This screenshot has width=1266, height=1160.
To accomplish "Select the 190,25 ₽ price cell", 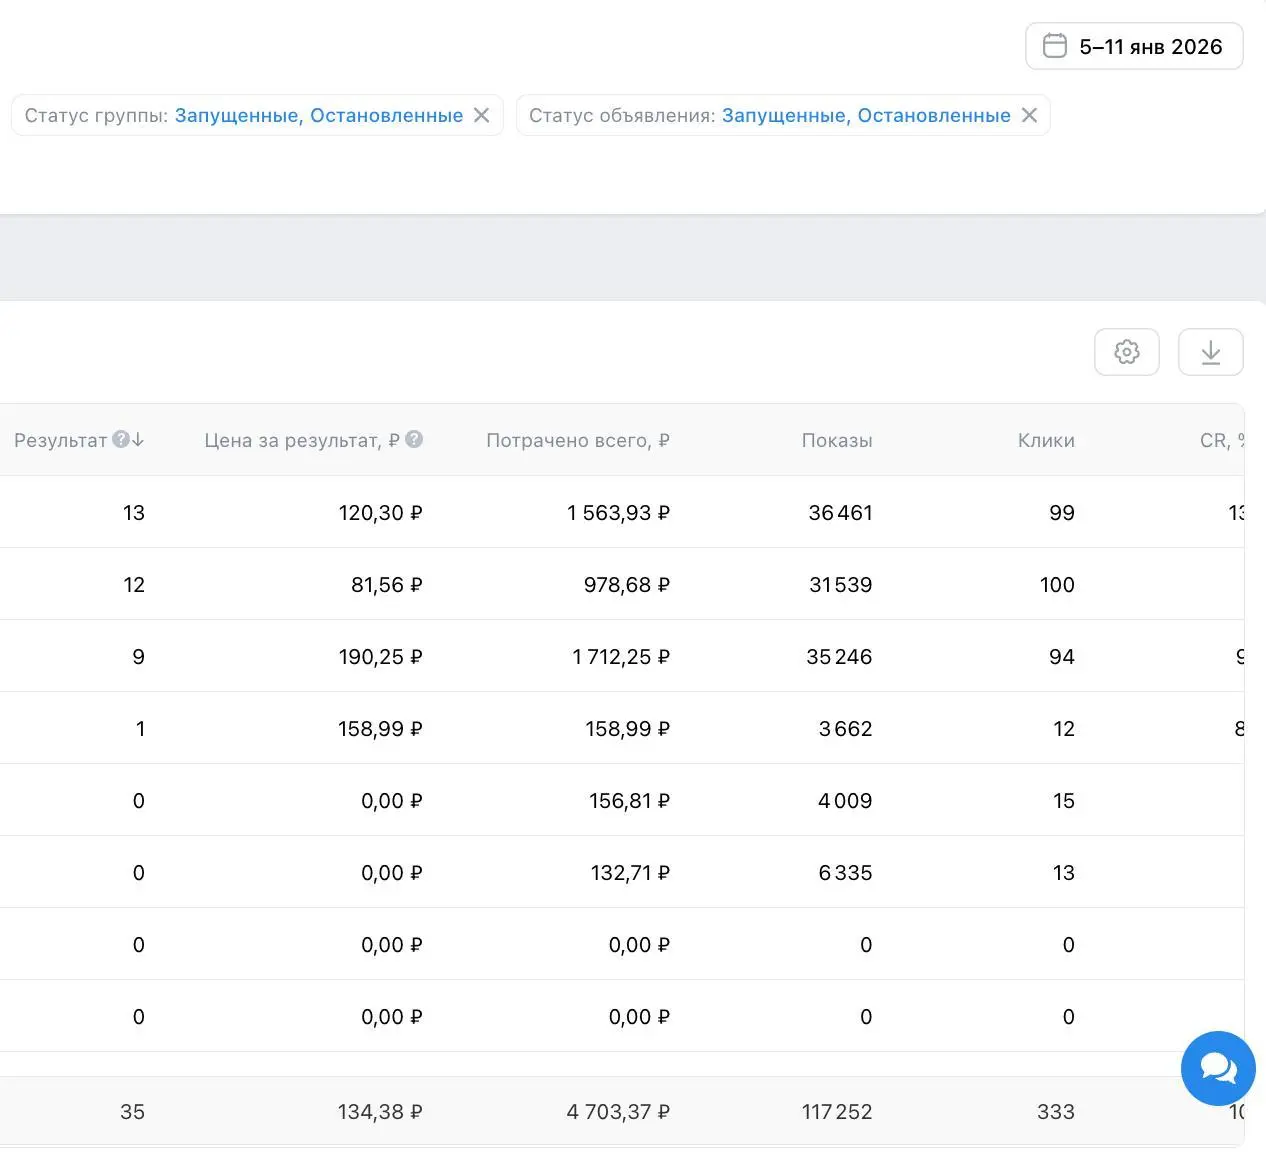I will (380, 657).
